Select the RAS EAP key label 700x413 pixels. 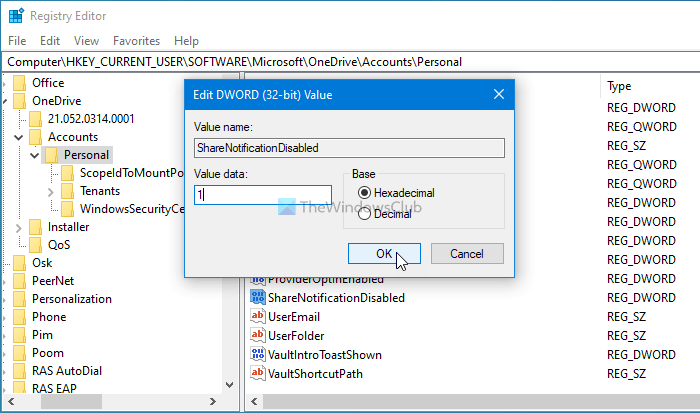click(54, 388)
